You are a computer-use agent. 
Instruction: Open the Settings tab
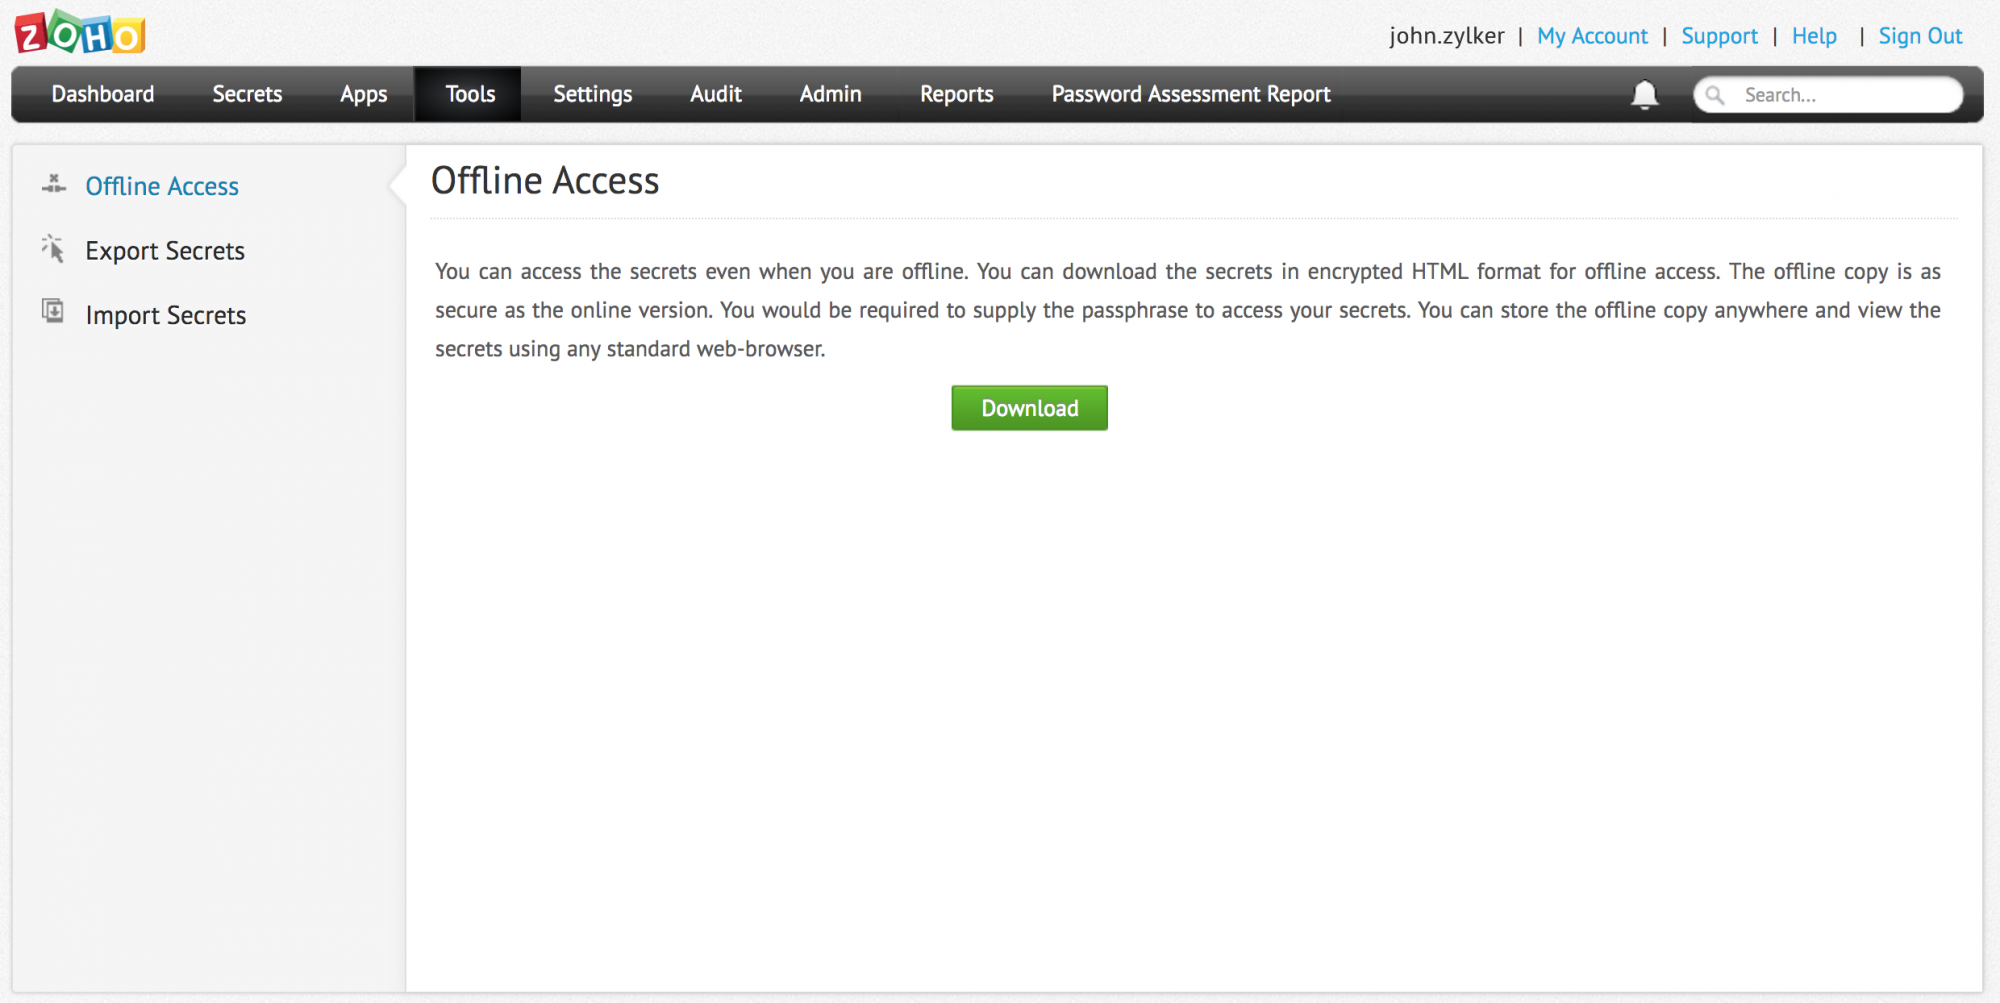(x=593, y=94)
